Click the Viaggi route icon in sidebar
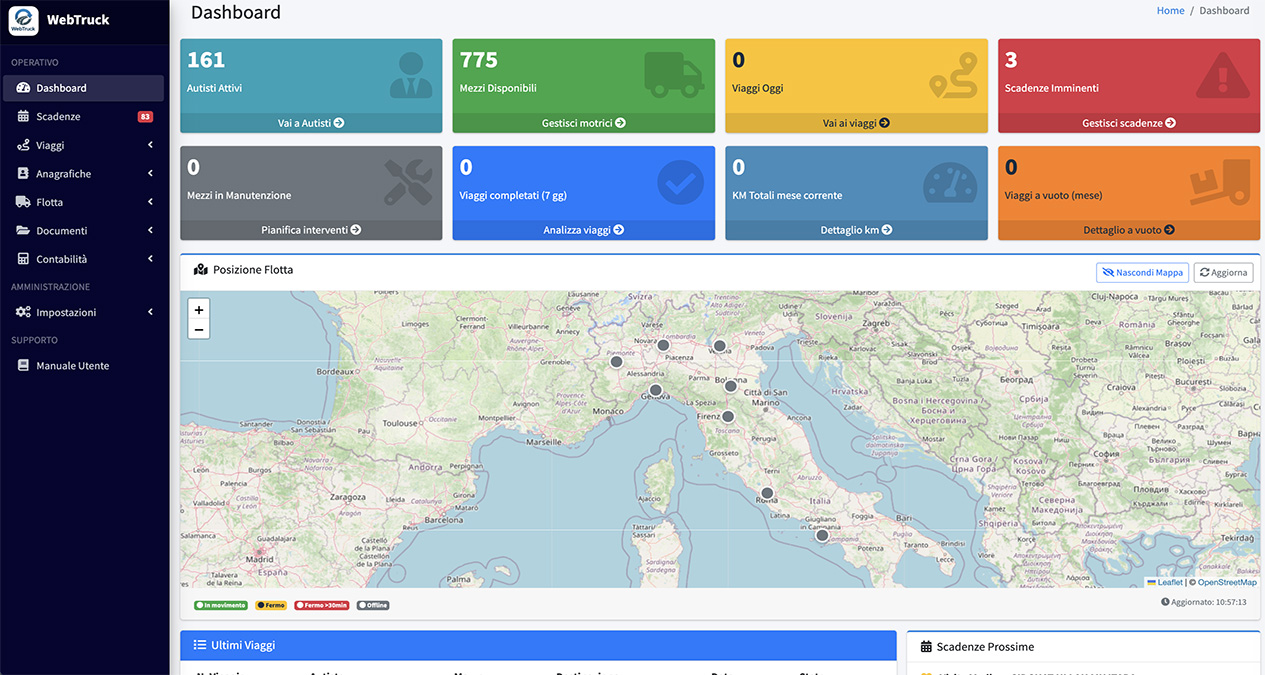This screenshot has width=1265, height=675. click(24, 145)
